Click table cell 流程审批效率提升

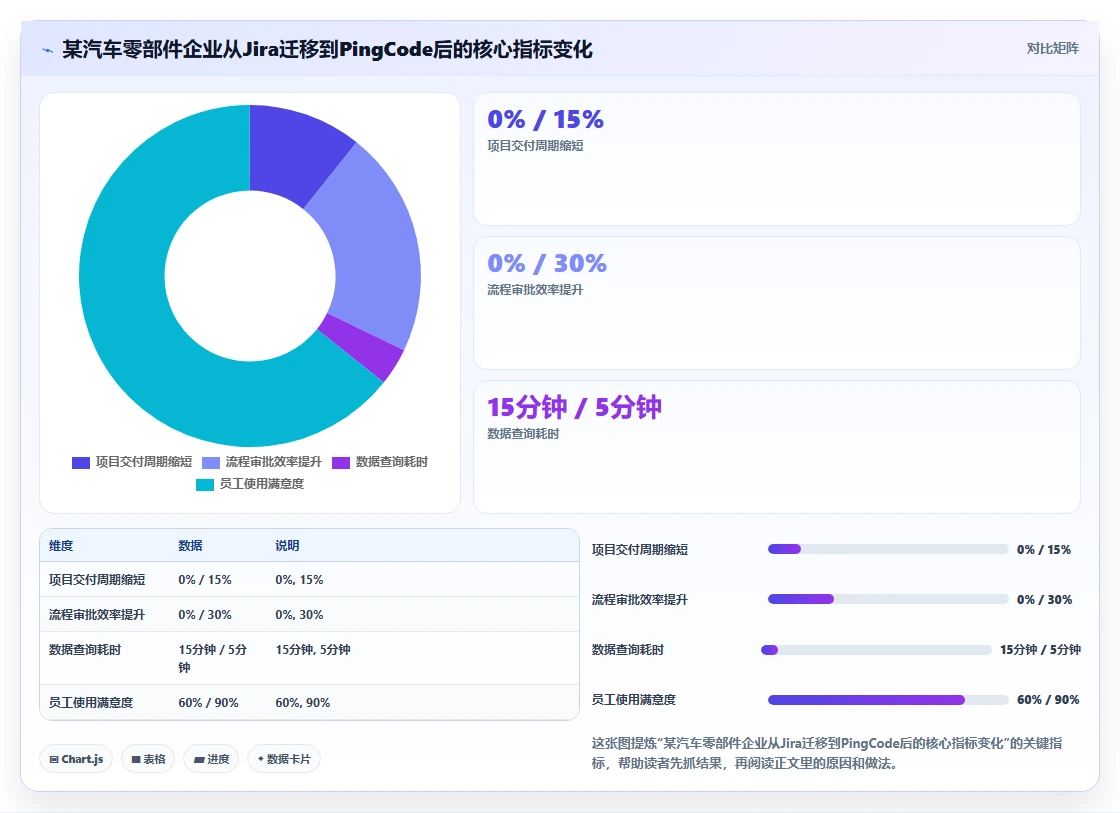pos(97,614)
